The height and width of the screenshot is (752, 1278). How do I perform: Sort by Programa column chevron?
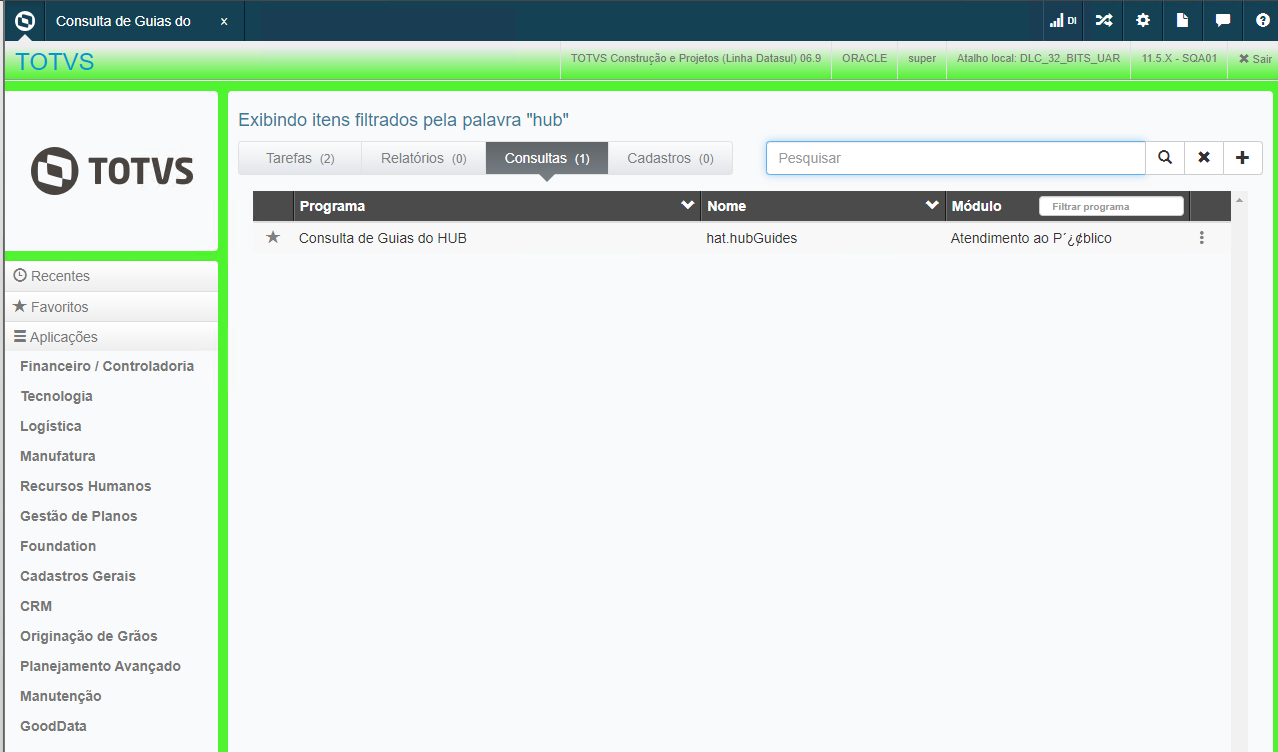pos(687,205)
